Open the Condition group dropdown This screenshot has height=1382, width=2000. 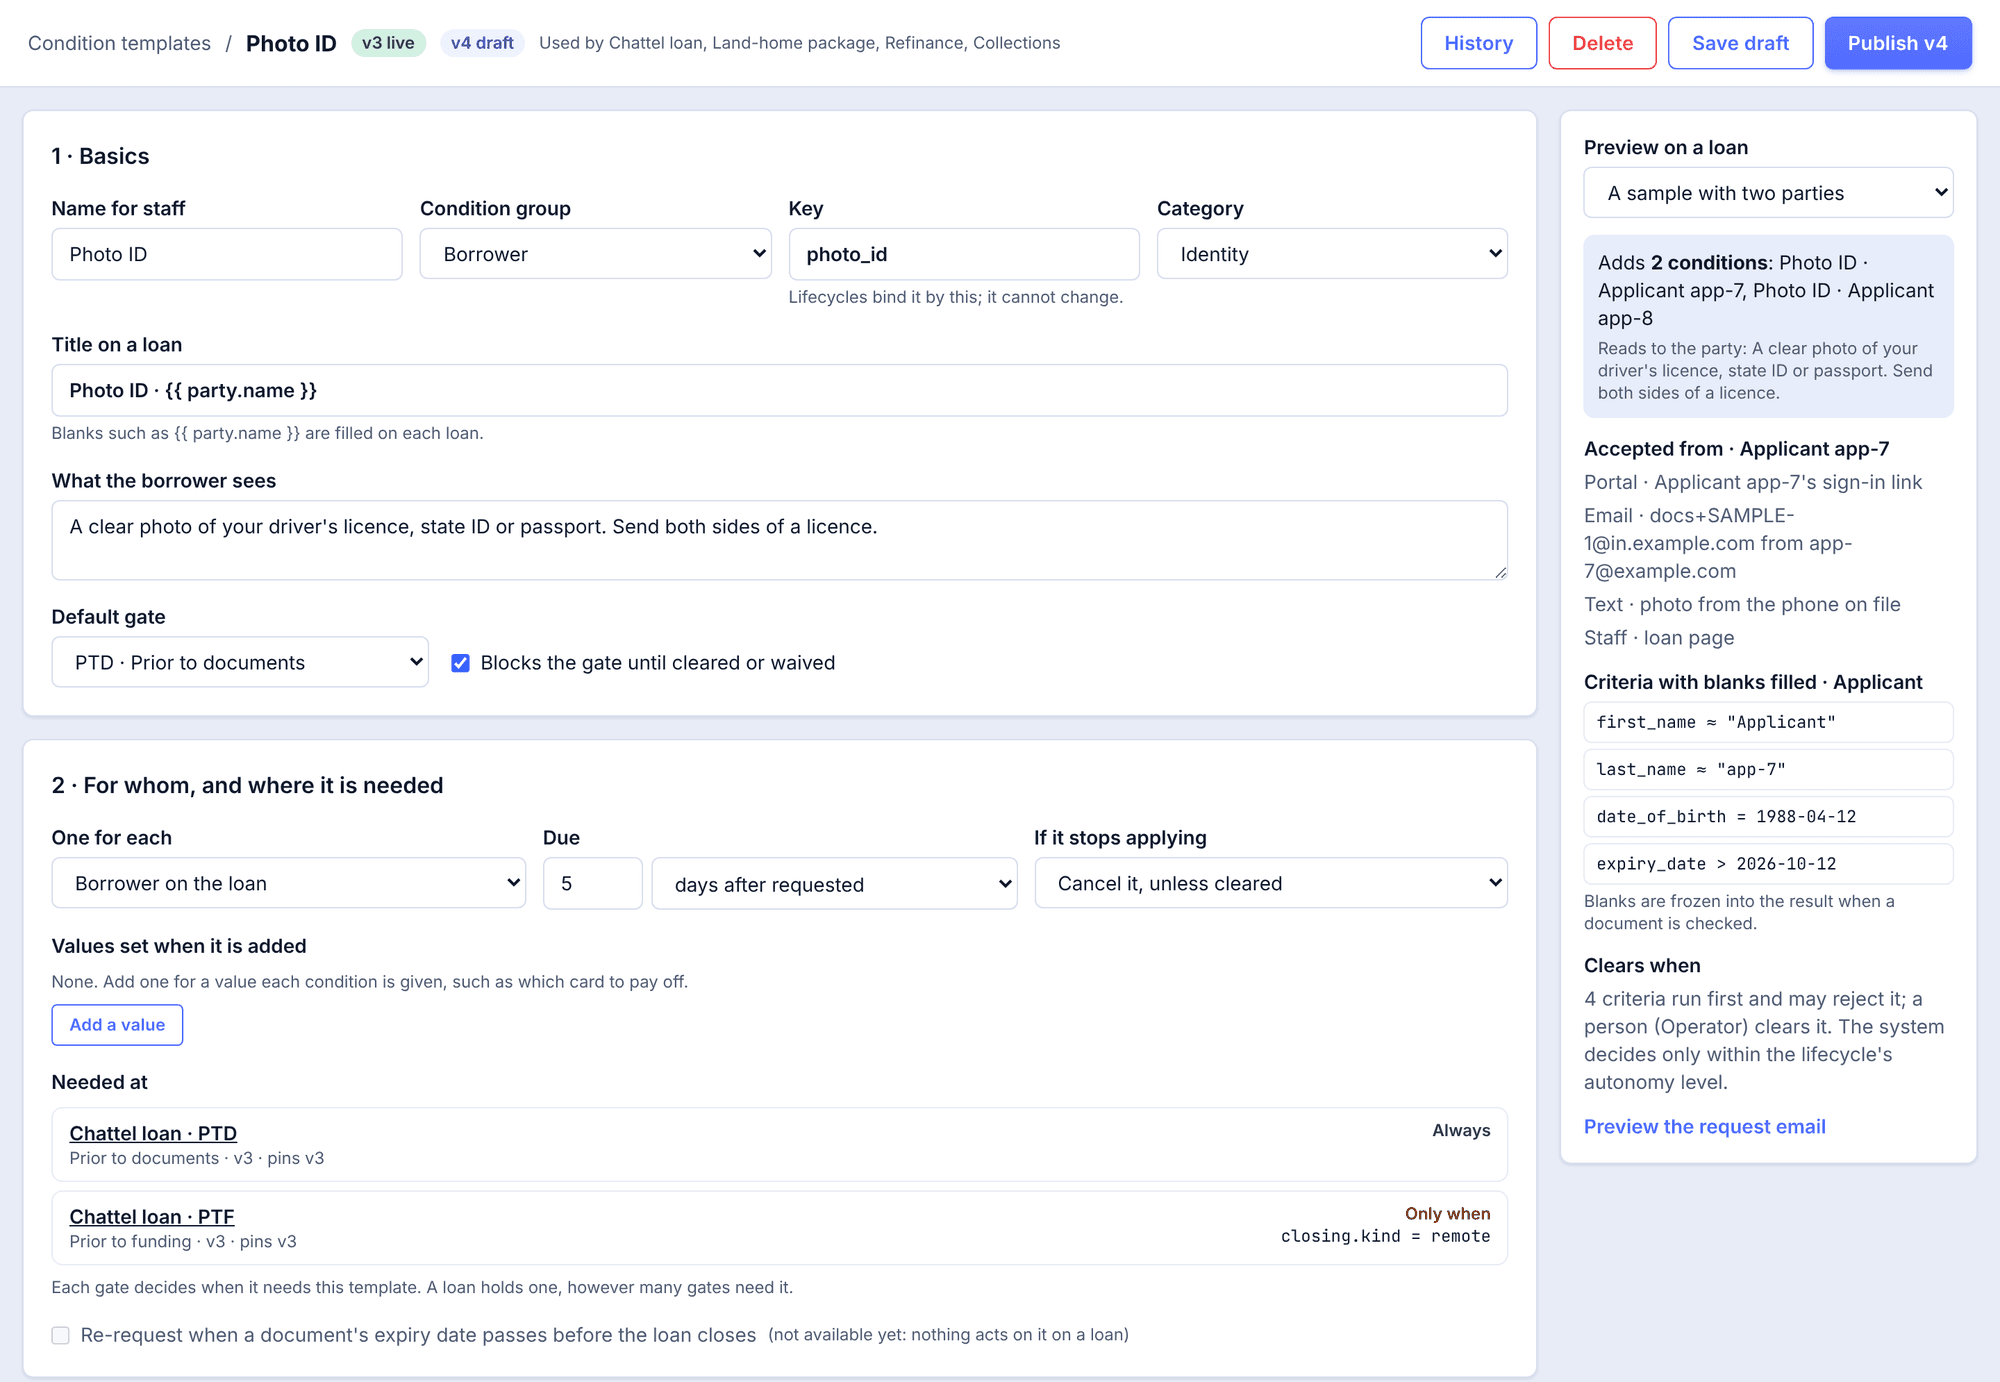[595, 254]
